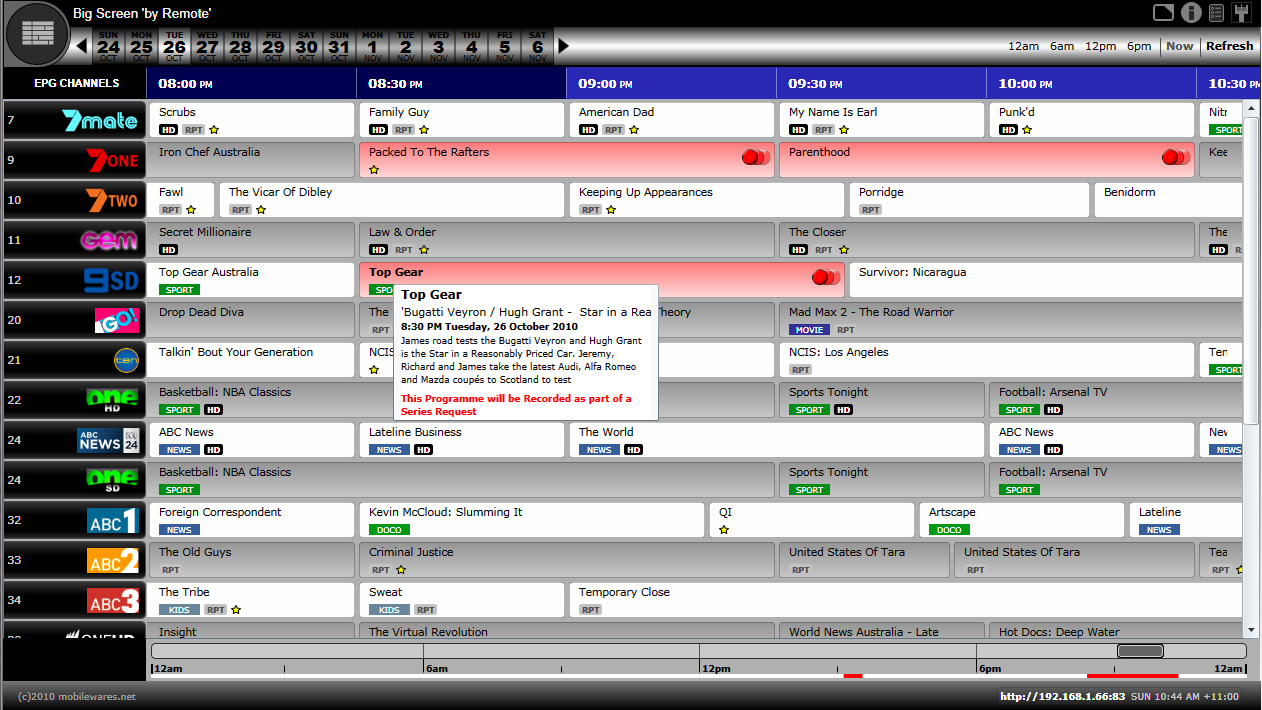Click the MOVIE badge on Mad Max 2

(x=809, y=330)
